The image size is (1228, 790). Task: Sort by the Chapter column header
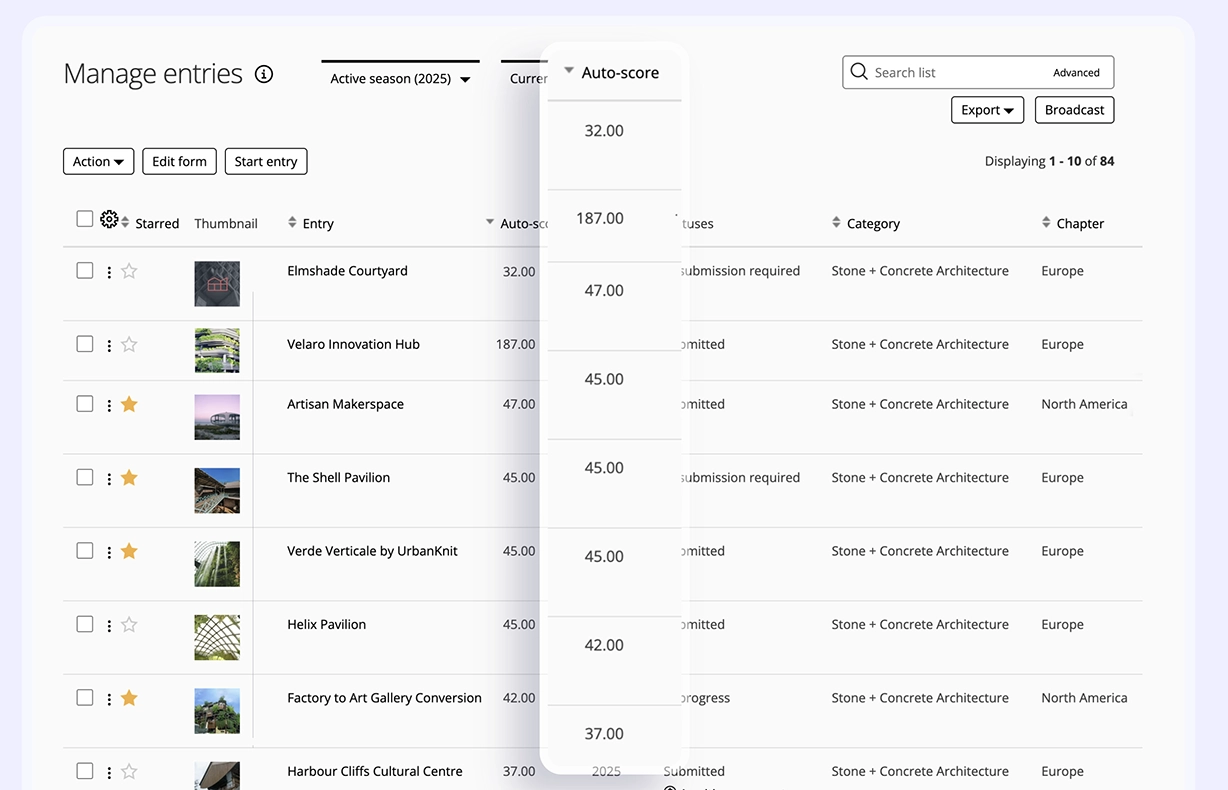(x=1073, y=223)
